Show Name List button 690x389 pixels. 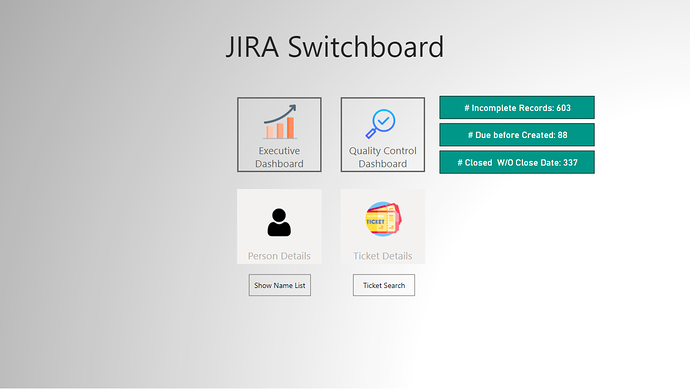pyautogui.click(x=280, y=285)
